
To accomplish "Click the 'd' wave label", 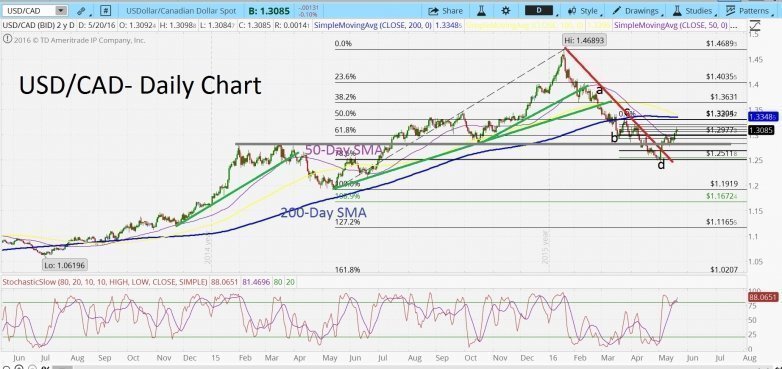I will [x=661, y=165].
